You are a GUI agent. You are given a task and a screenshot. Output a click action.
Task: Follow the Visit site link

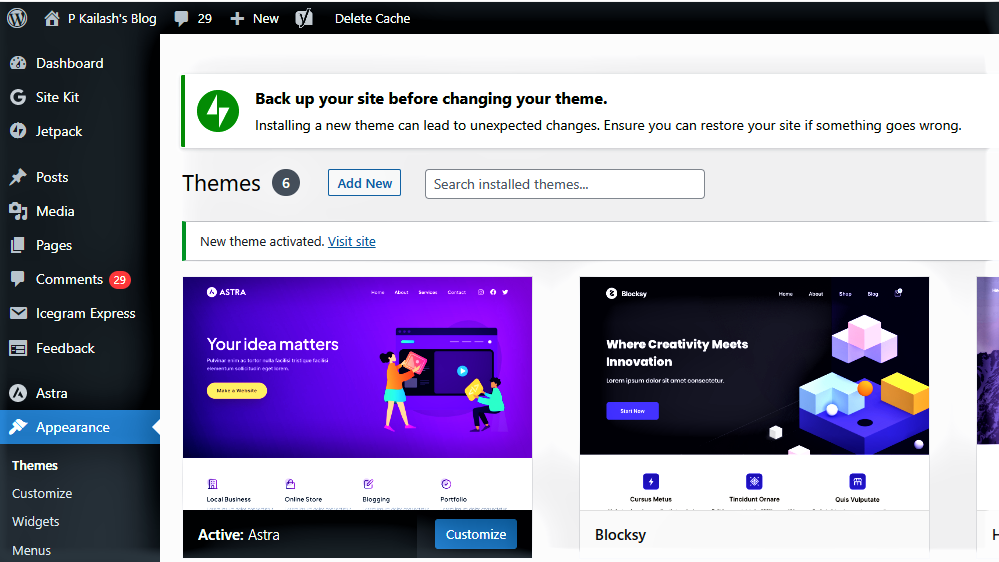click(x=352, y=241)
